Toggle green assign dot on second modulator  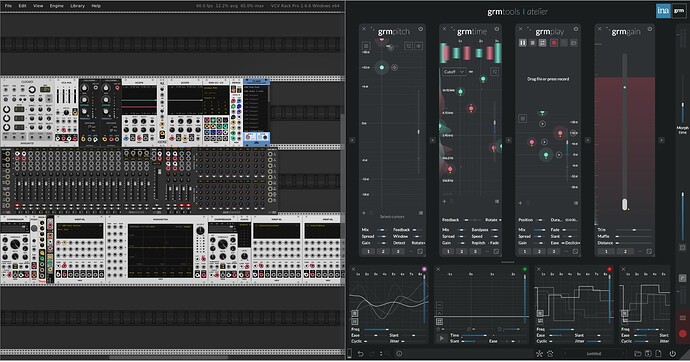pos(525,269)
